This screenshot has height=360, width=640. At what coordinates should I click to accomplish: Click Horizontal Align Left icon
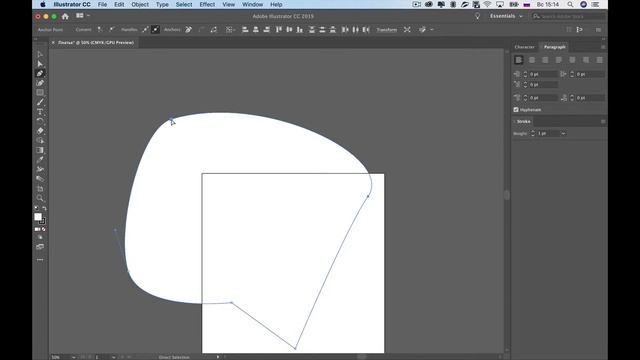(x=245, y=29)
